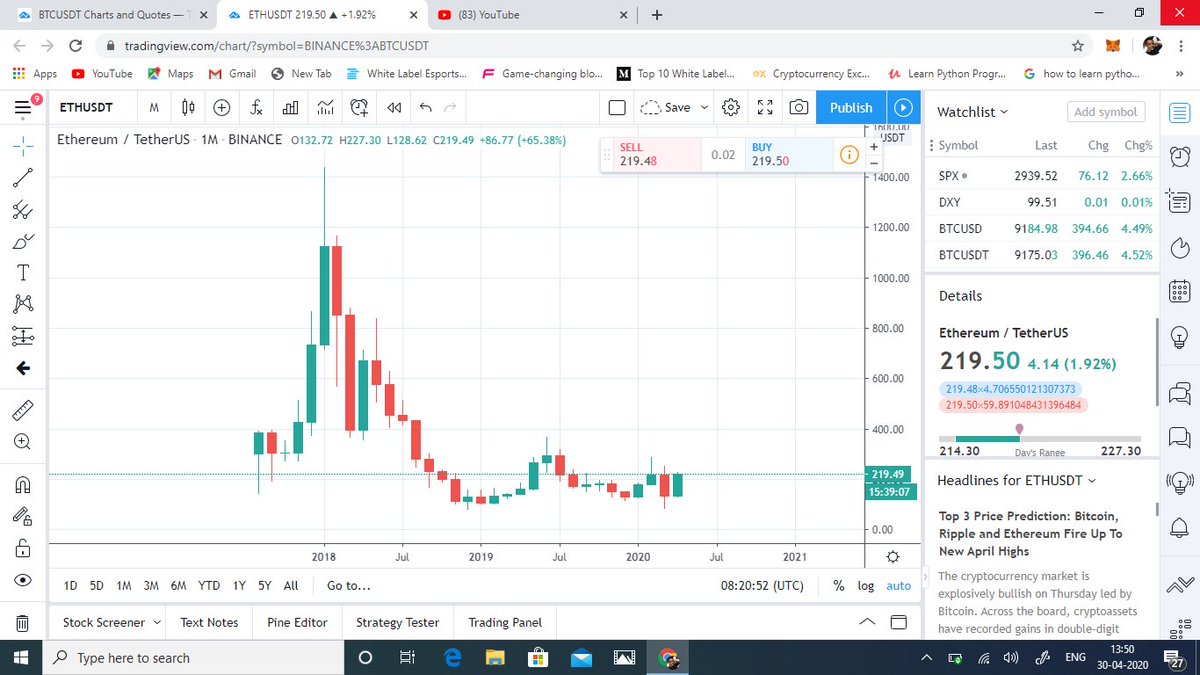The width and height of the screenshot is (1200, 675).
Task: Enter fullscreen mode
Action: click(765, 107)
